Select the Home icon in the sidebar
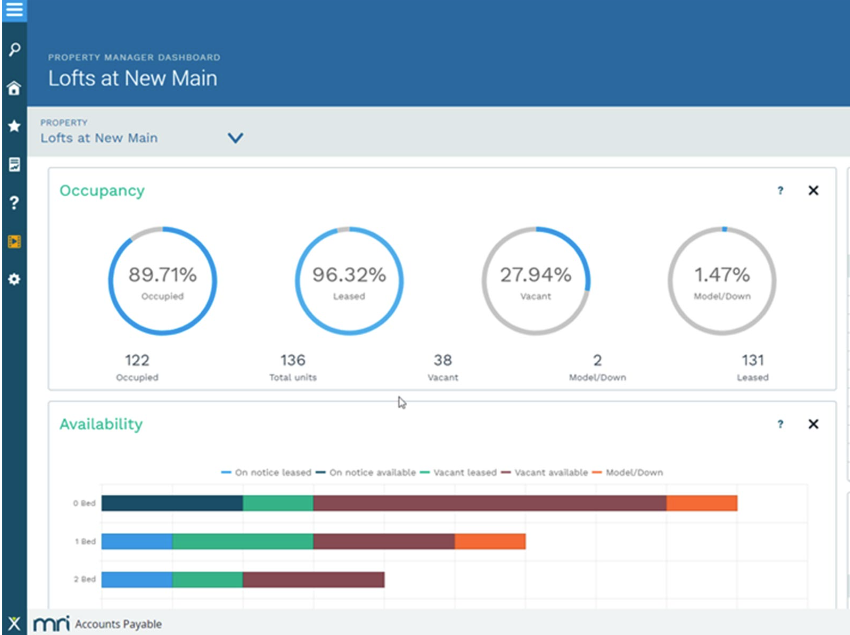The width and height of the screenshot is (850, 635). click(x=13, y=88)
